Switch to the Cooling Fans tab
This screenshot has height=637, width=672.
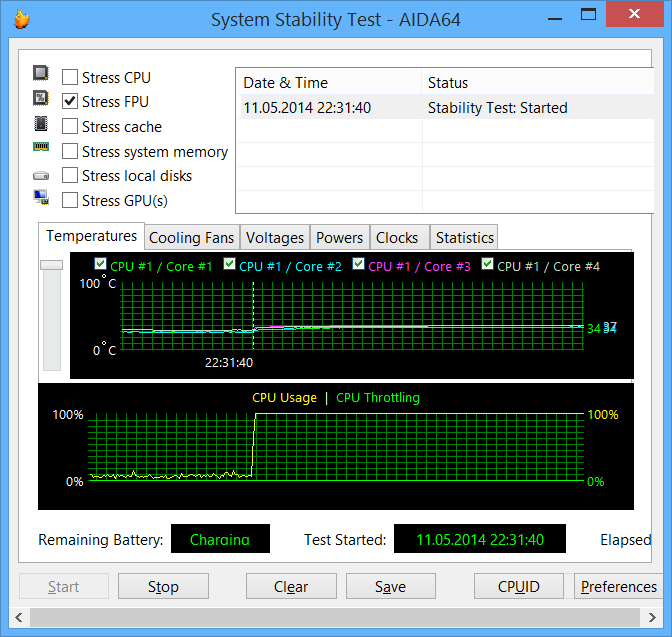pyautogui.click(x=192, y=237)
